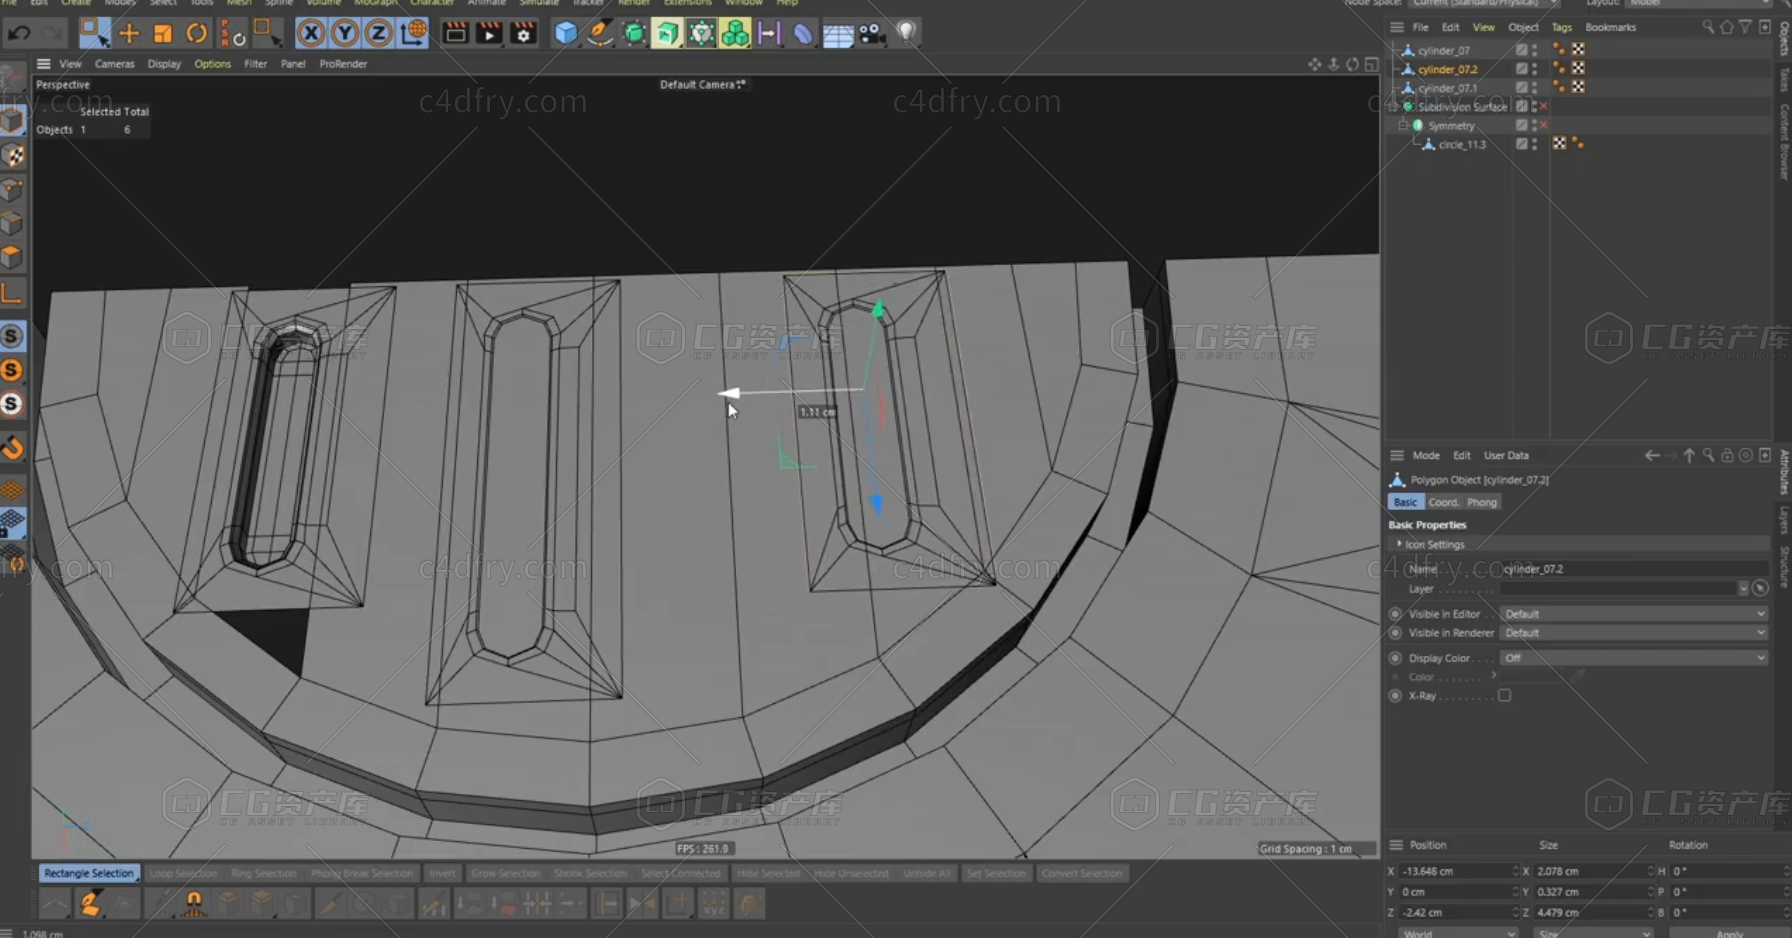The width and height of the screenshot is (1792, 938).
Task: Click the Rectangle Selection button
Action: click(88, 873)
